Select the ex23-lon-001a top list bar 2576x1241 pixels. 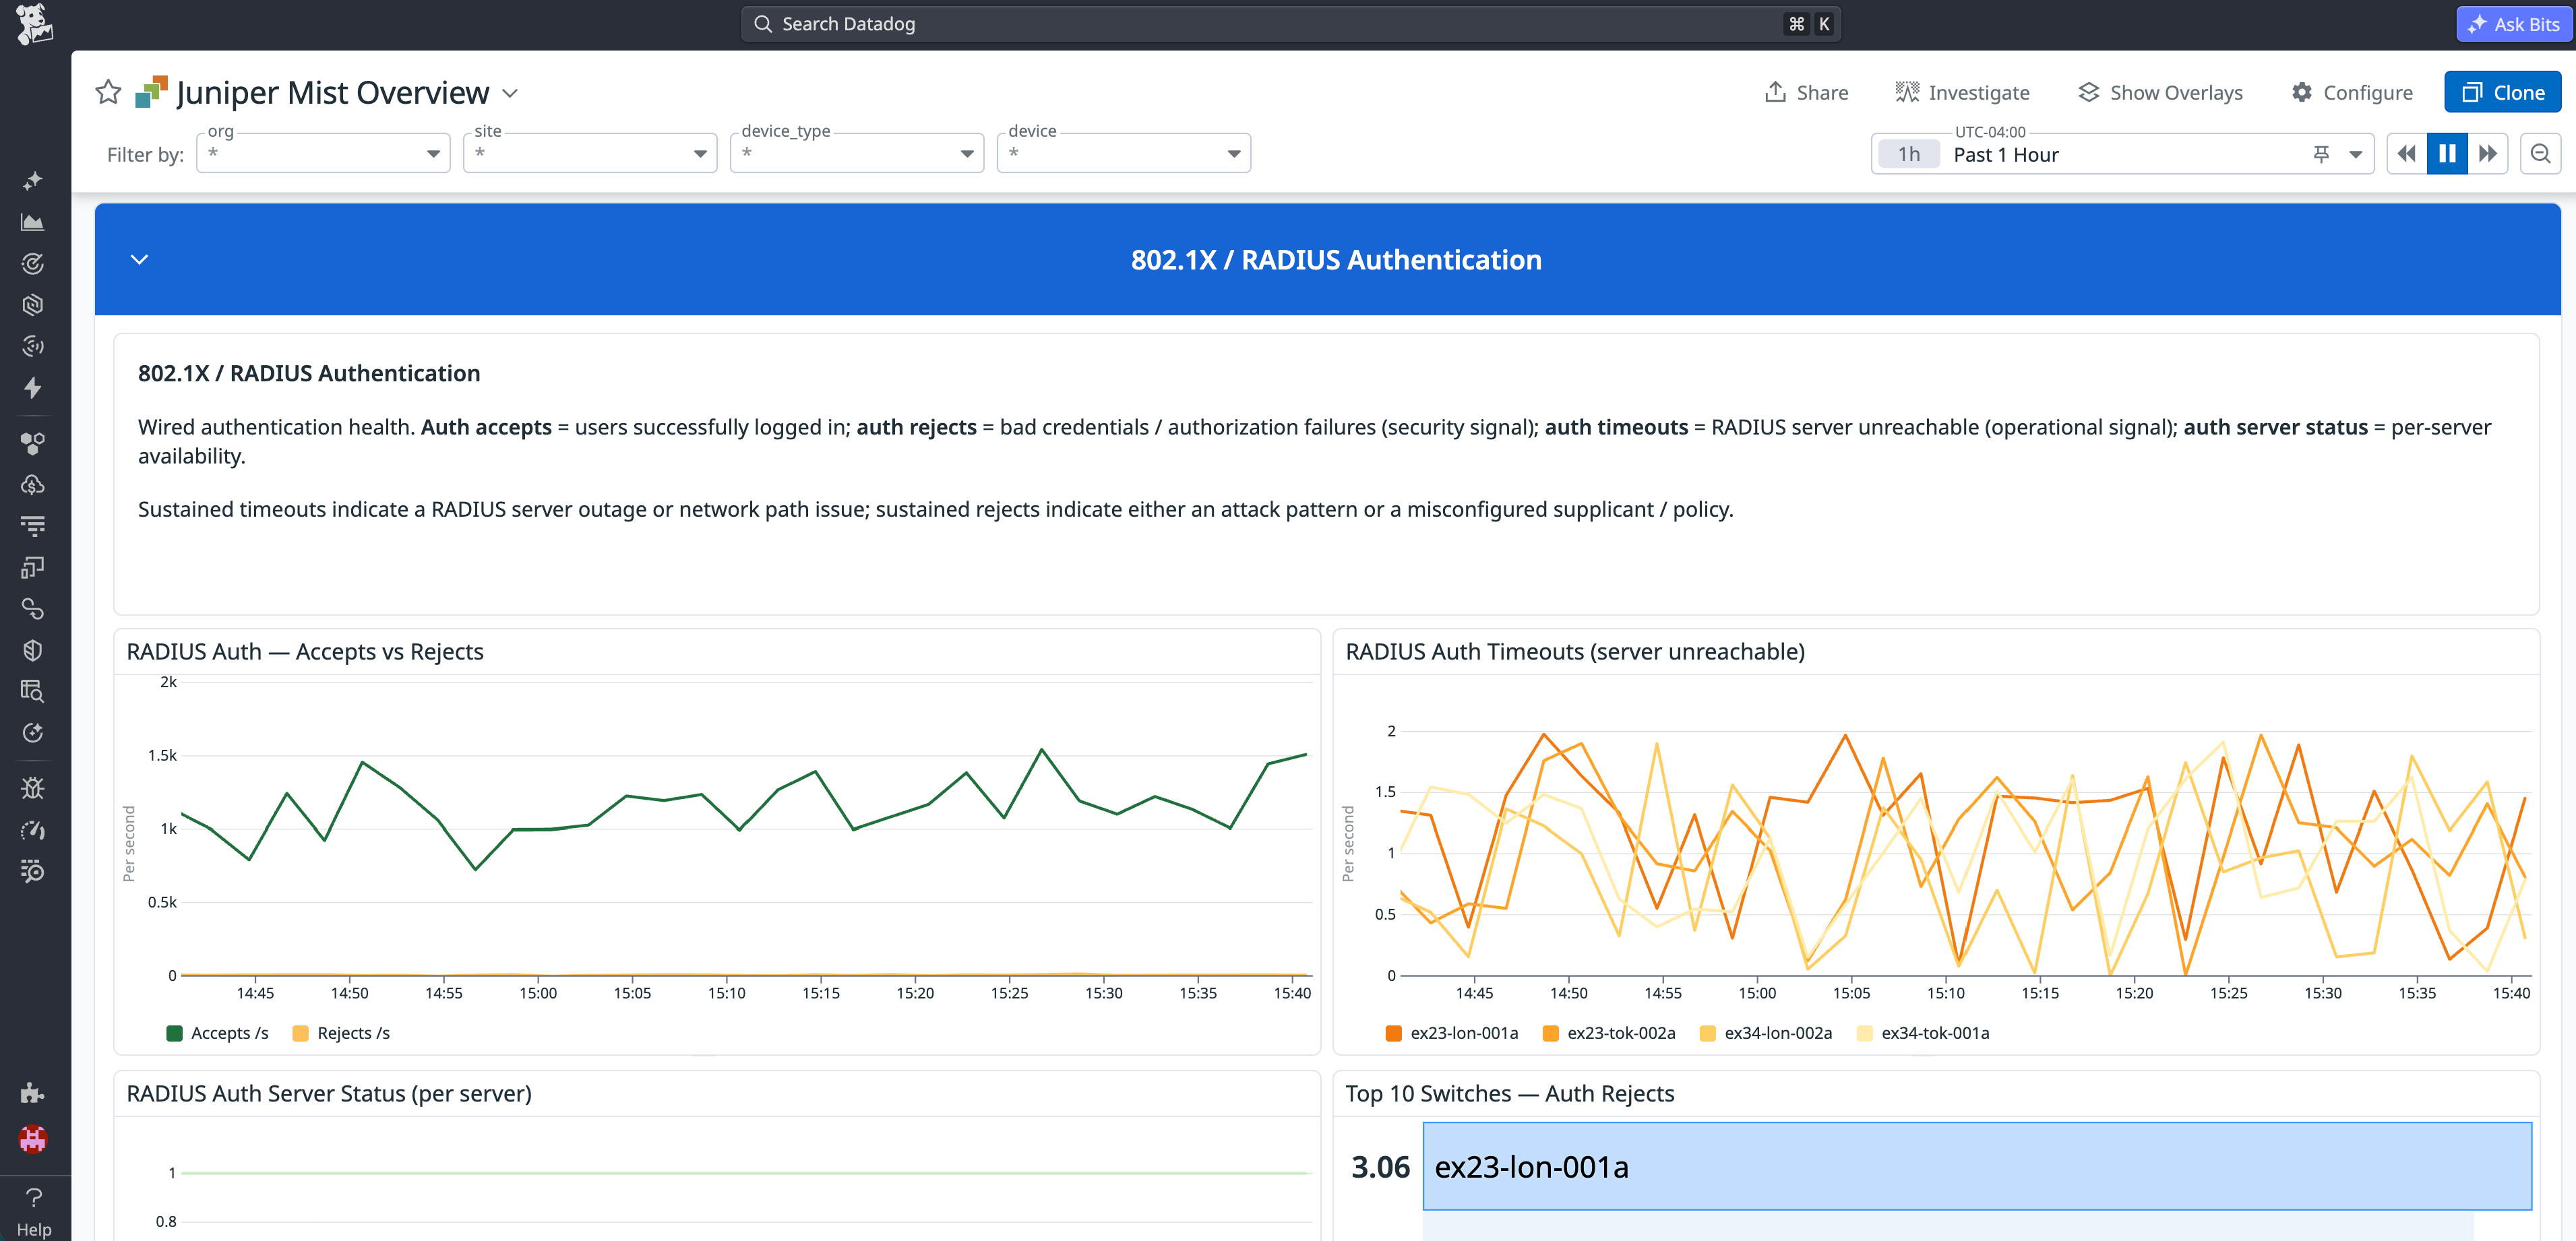point(1977,1166)
